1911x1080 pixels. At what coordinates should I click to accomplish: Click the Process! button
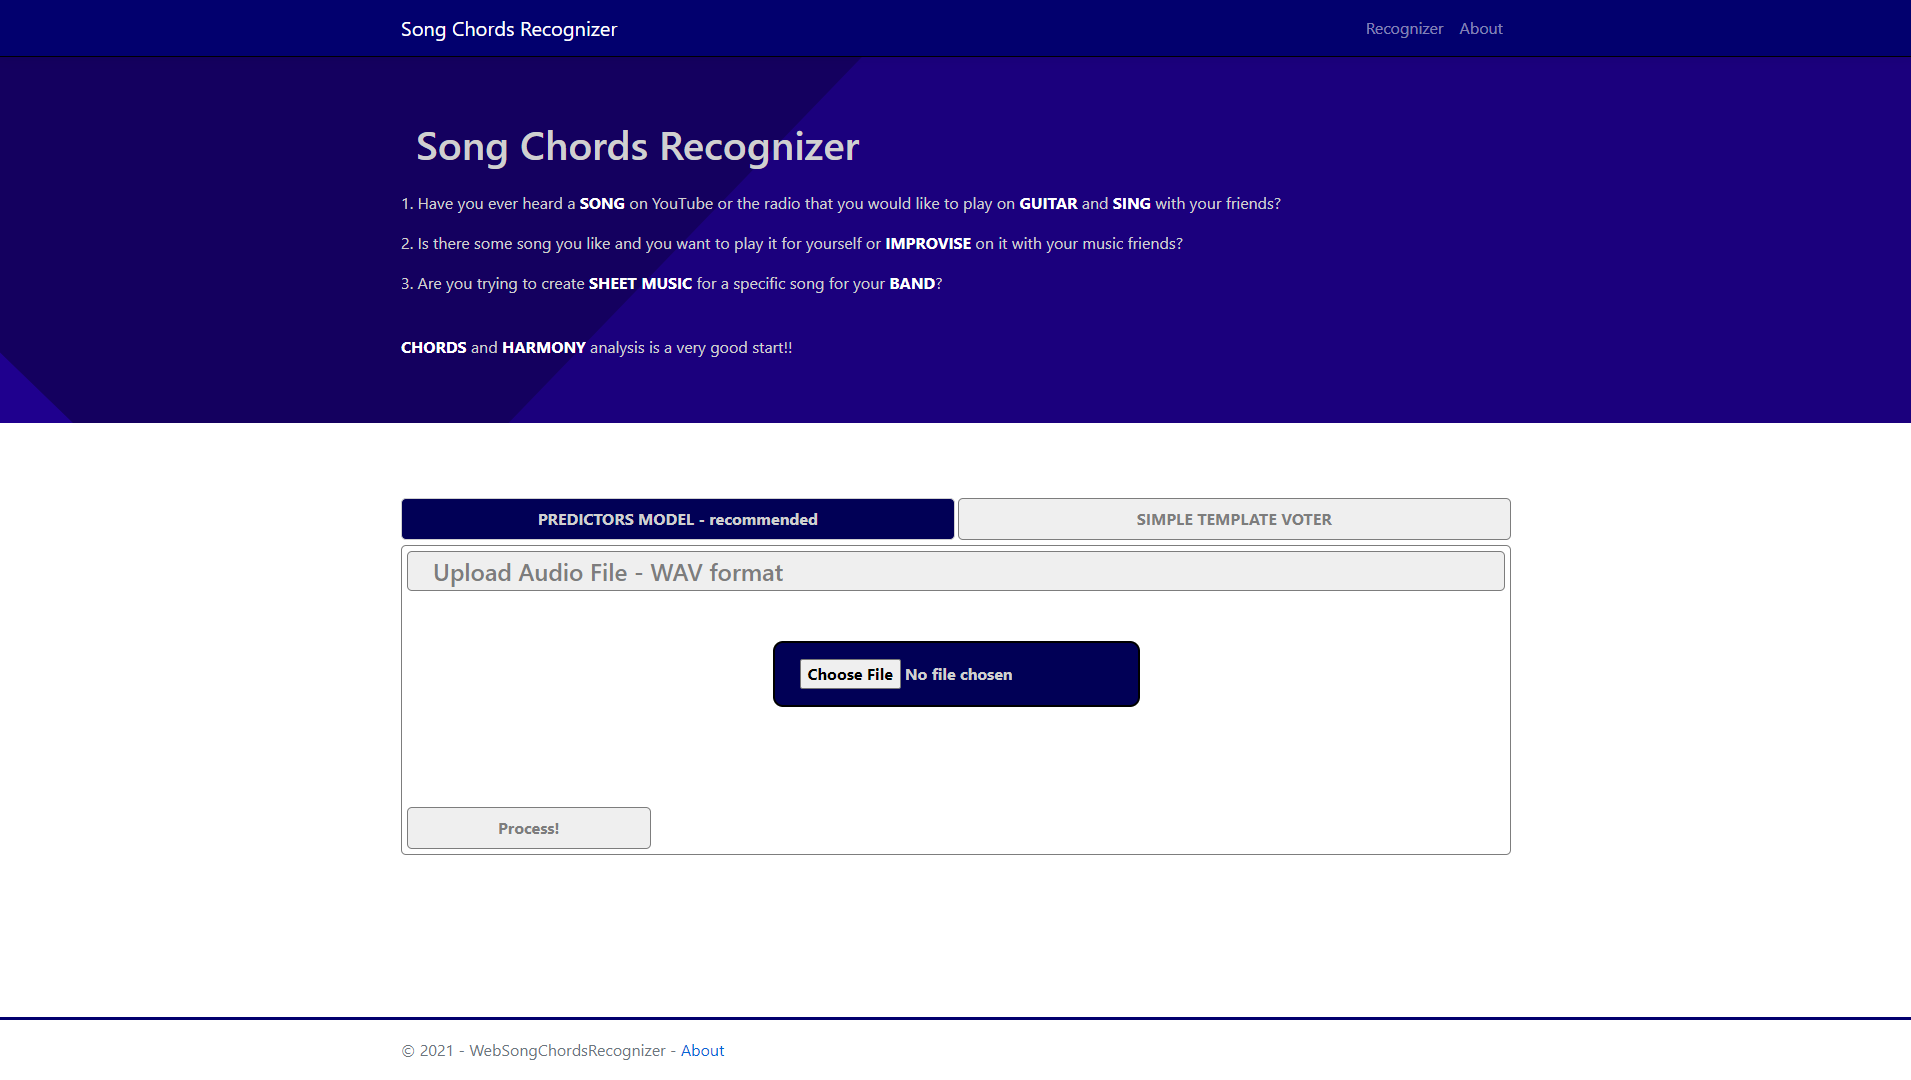click(x=529, y=828)
